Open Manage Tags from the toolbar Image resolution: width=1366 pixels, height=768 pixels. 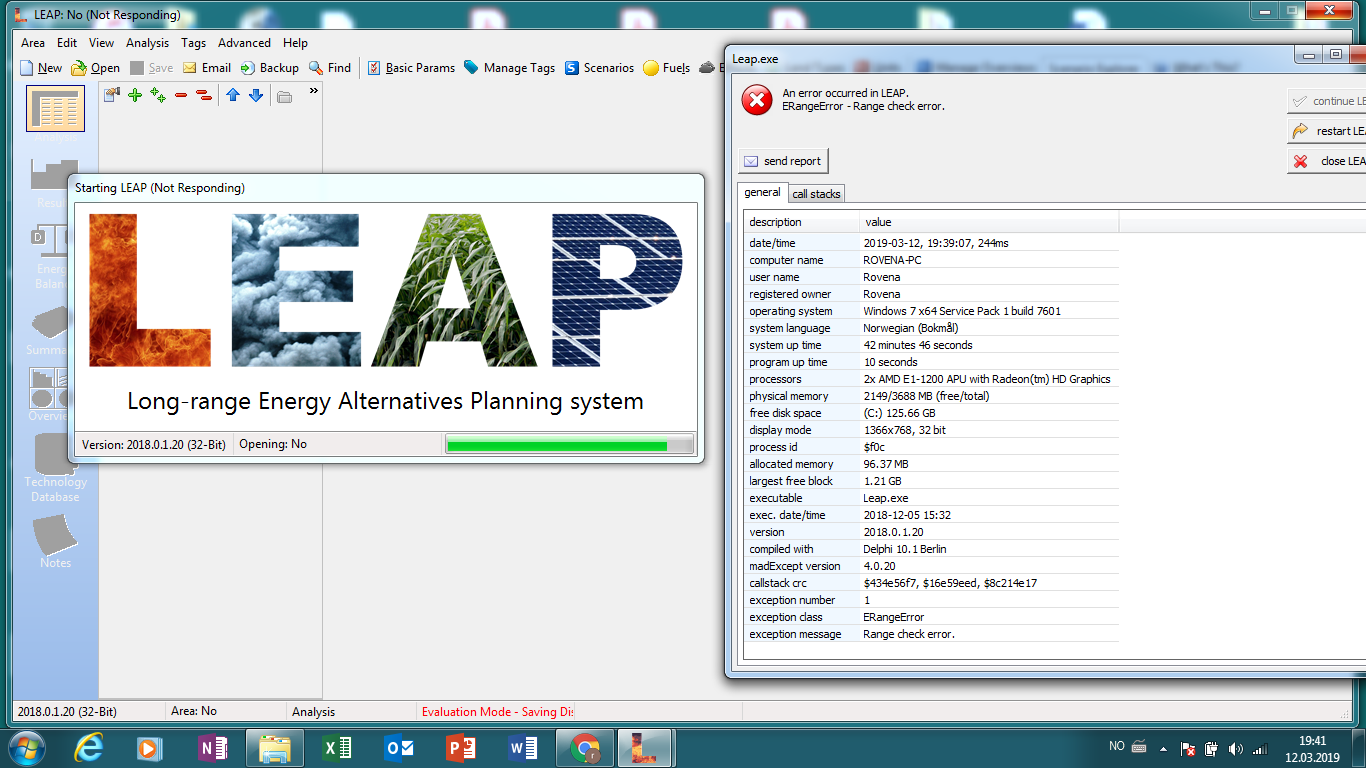(510, 68)
